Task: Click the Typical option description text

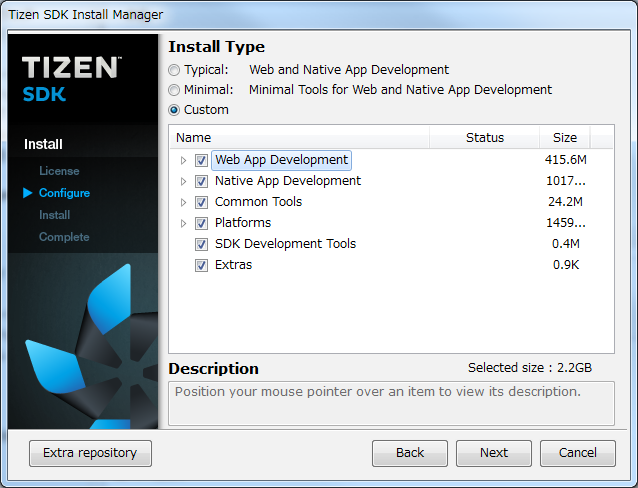Action: click(349, 70)
